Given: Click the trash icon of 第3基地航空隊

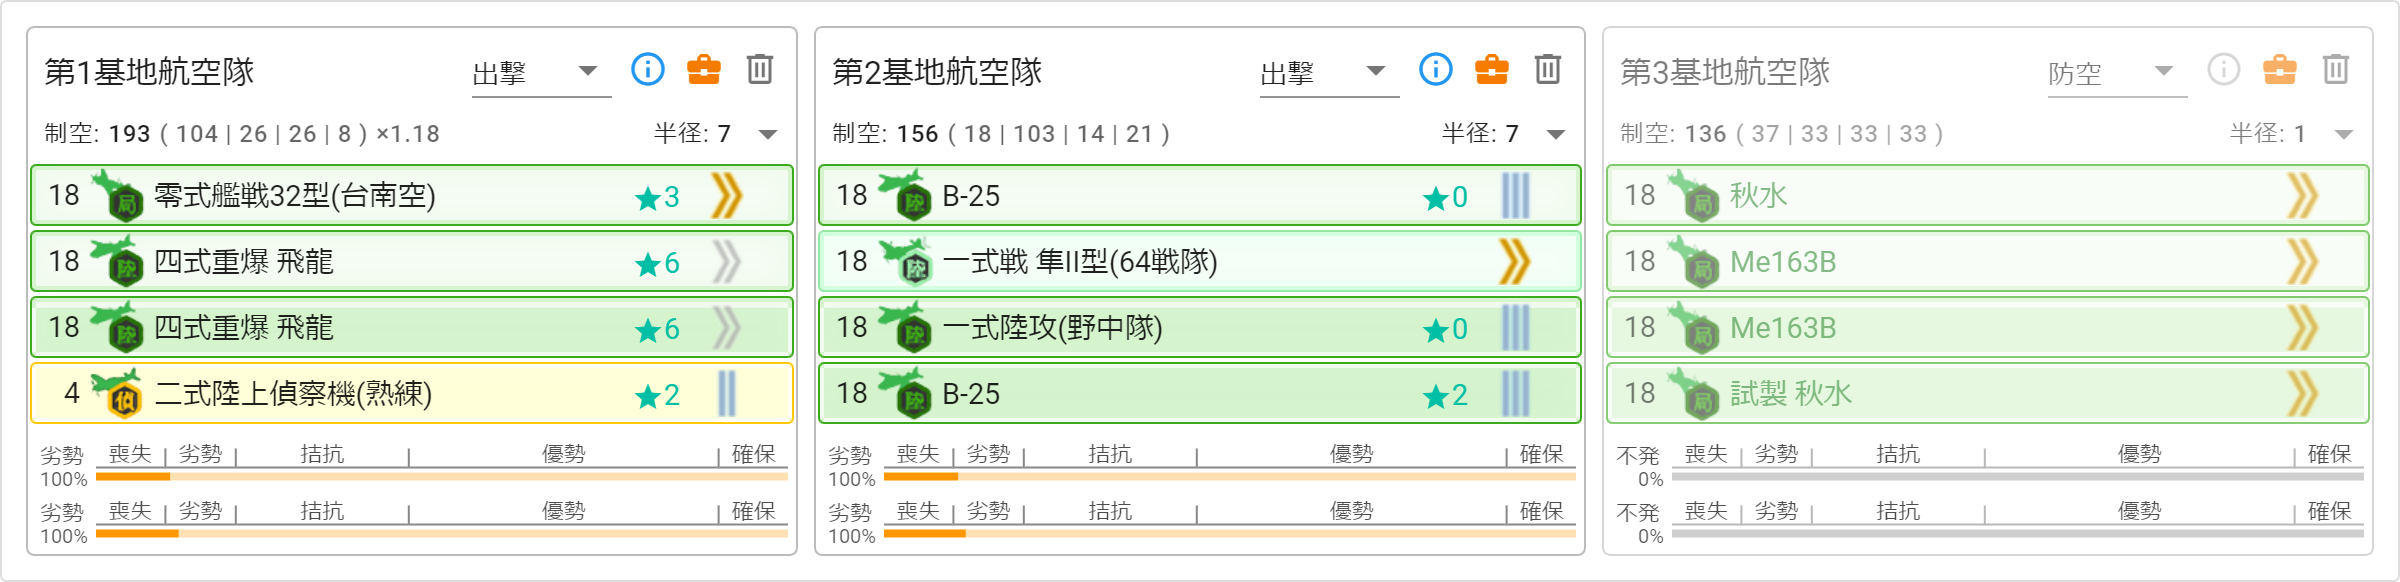Looking at the screenshot, I should (2336, 69).
